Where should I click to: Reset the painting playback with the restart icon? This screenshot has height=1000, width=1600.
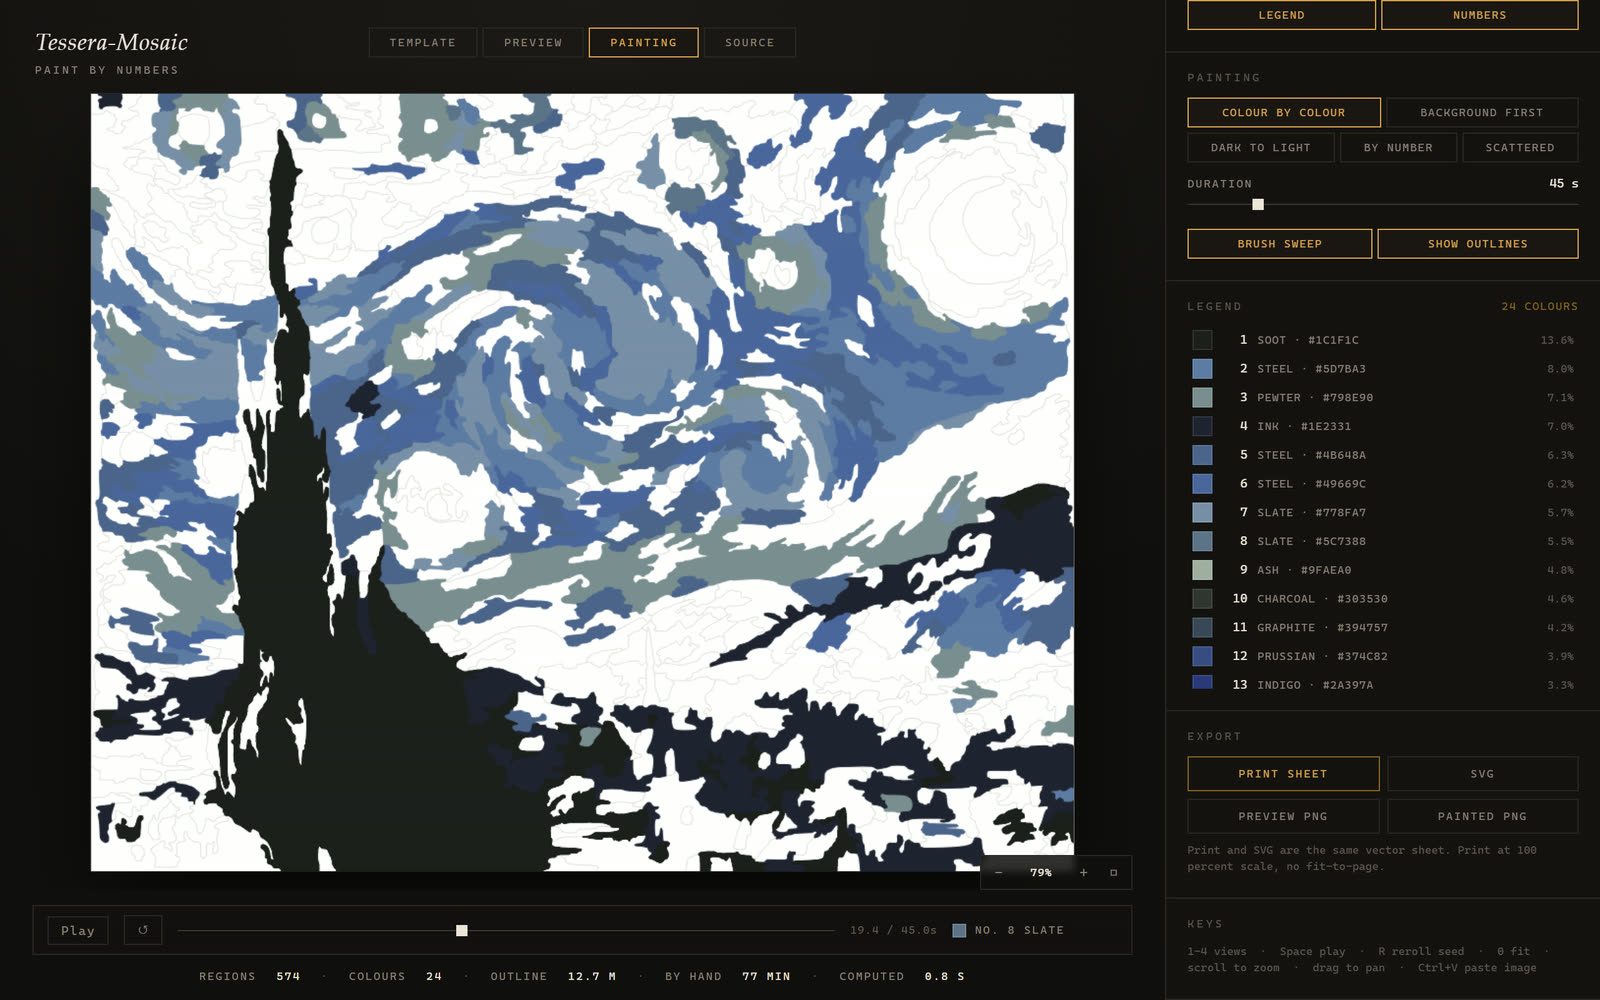(143, 930)
